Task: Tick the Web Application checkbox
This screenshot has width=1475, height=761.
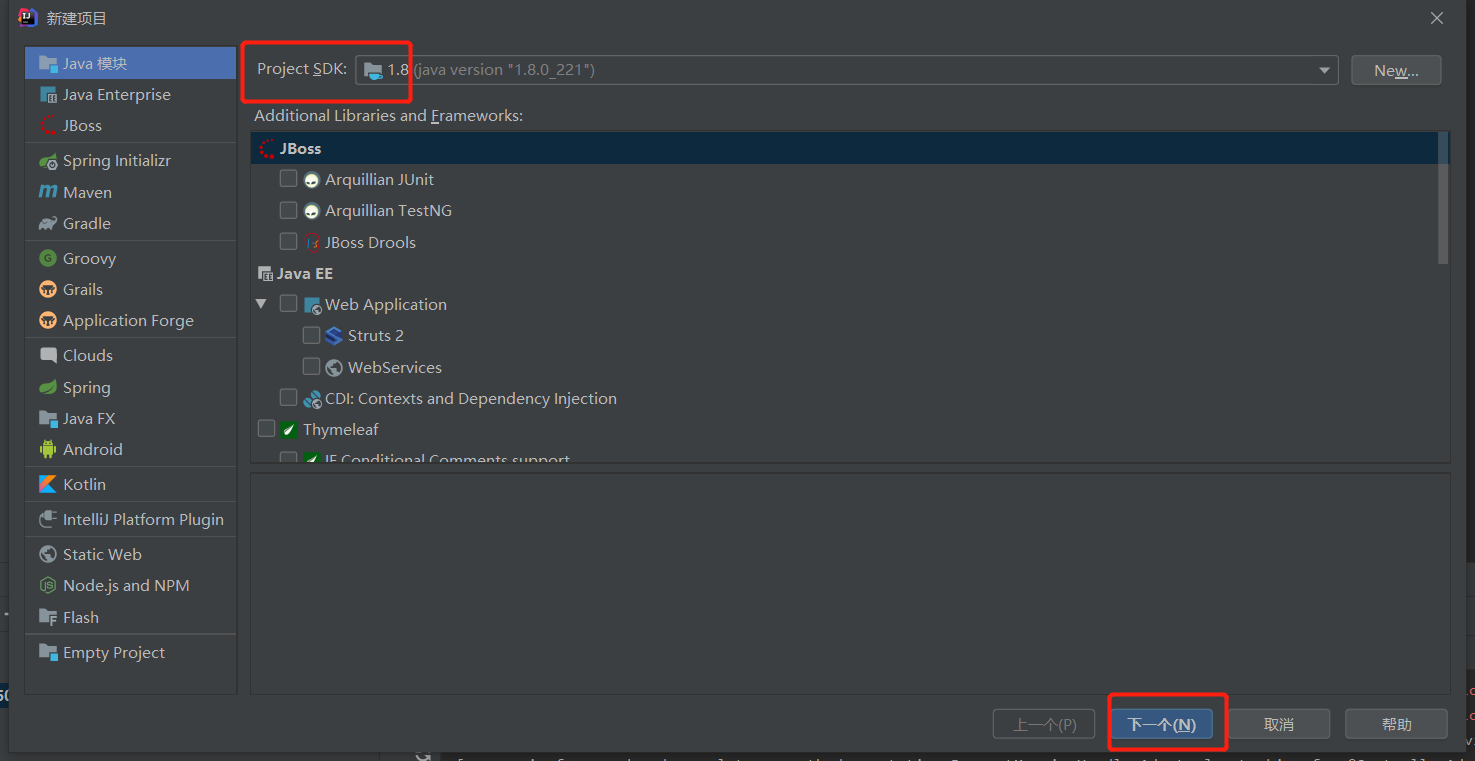Action: click(288, 303)
